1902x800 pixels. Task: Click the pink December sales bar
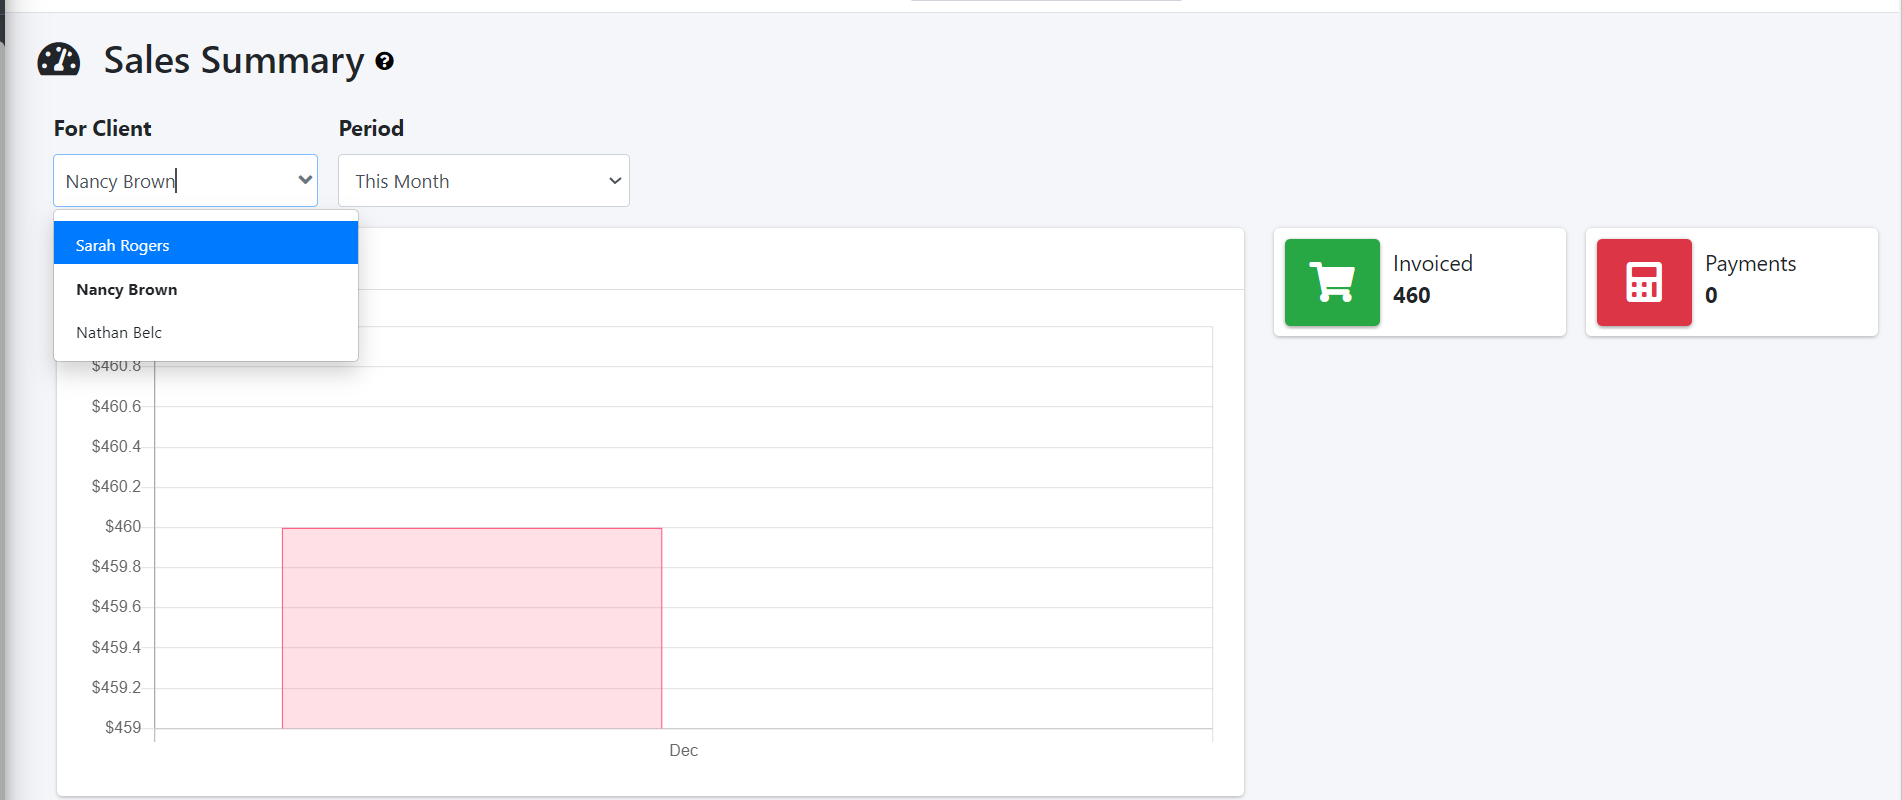pyautogui.click(x=471, y=627)
